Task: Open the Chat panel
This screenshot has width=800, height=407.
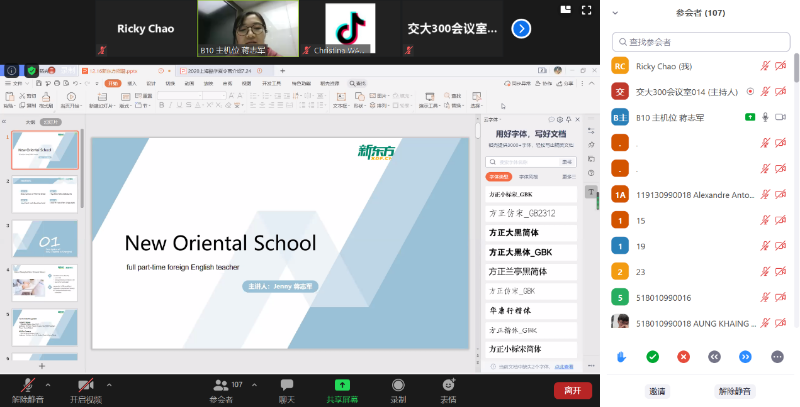Action: click(287, 391)
